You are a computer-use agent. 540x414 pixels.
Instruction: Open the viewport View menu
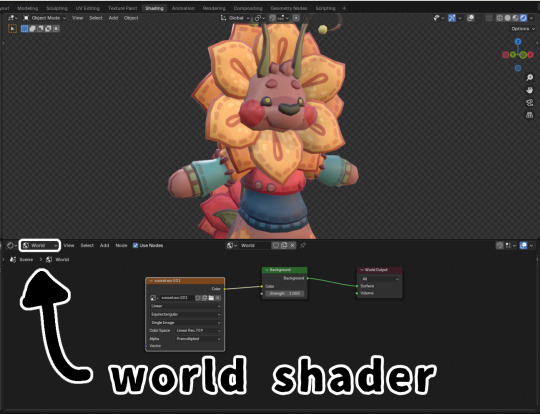coord(77,18)
